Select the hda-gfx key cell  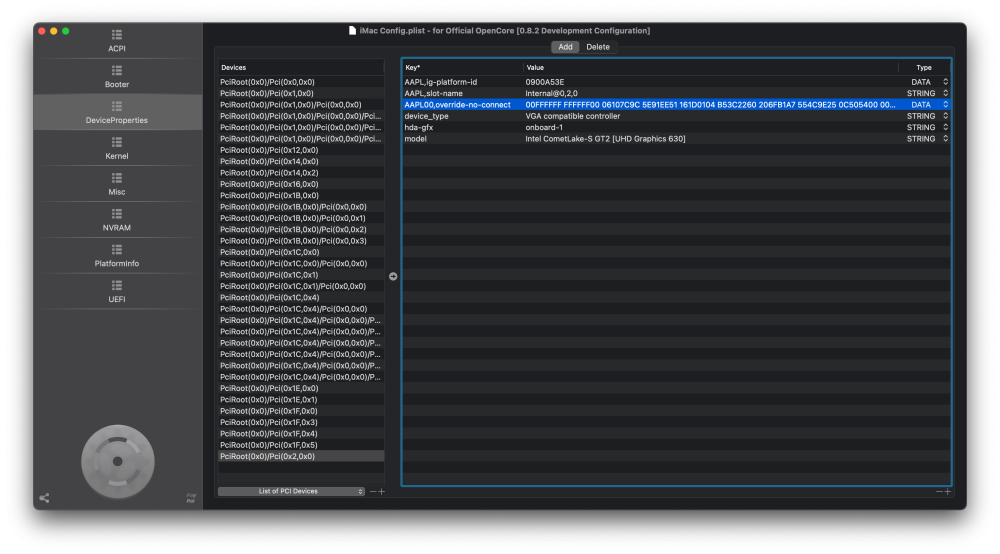tap(418, 128)
